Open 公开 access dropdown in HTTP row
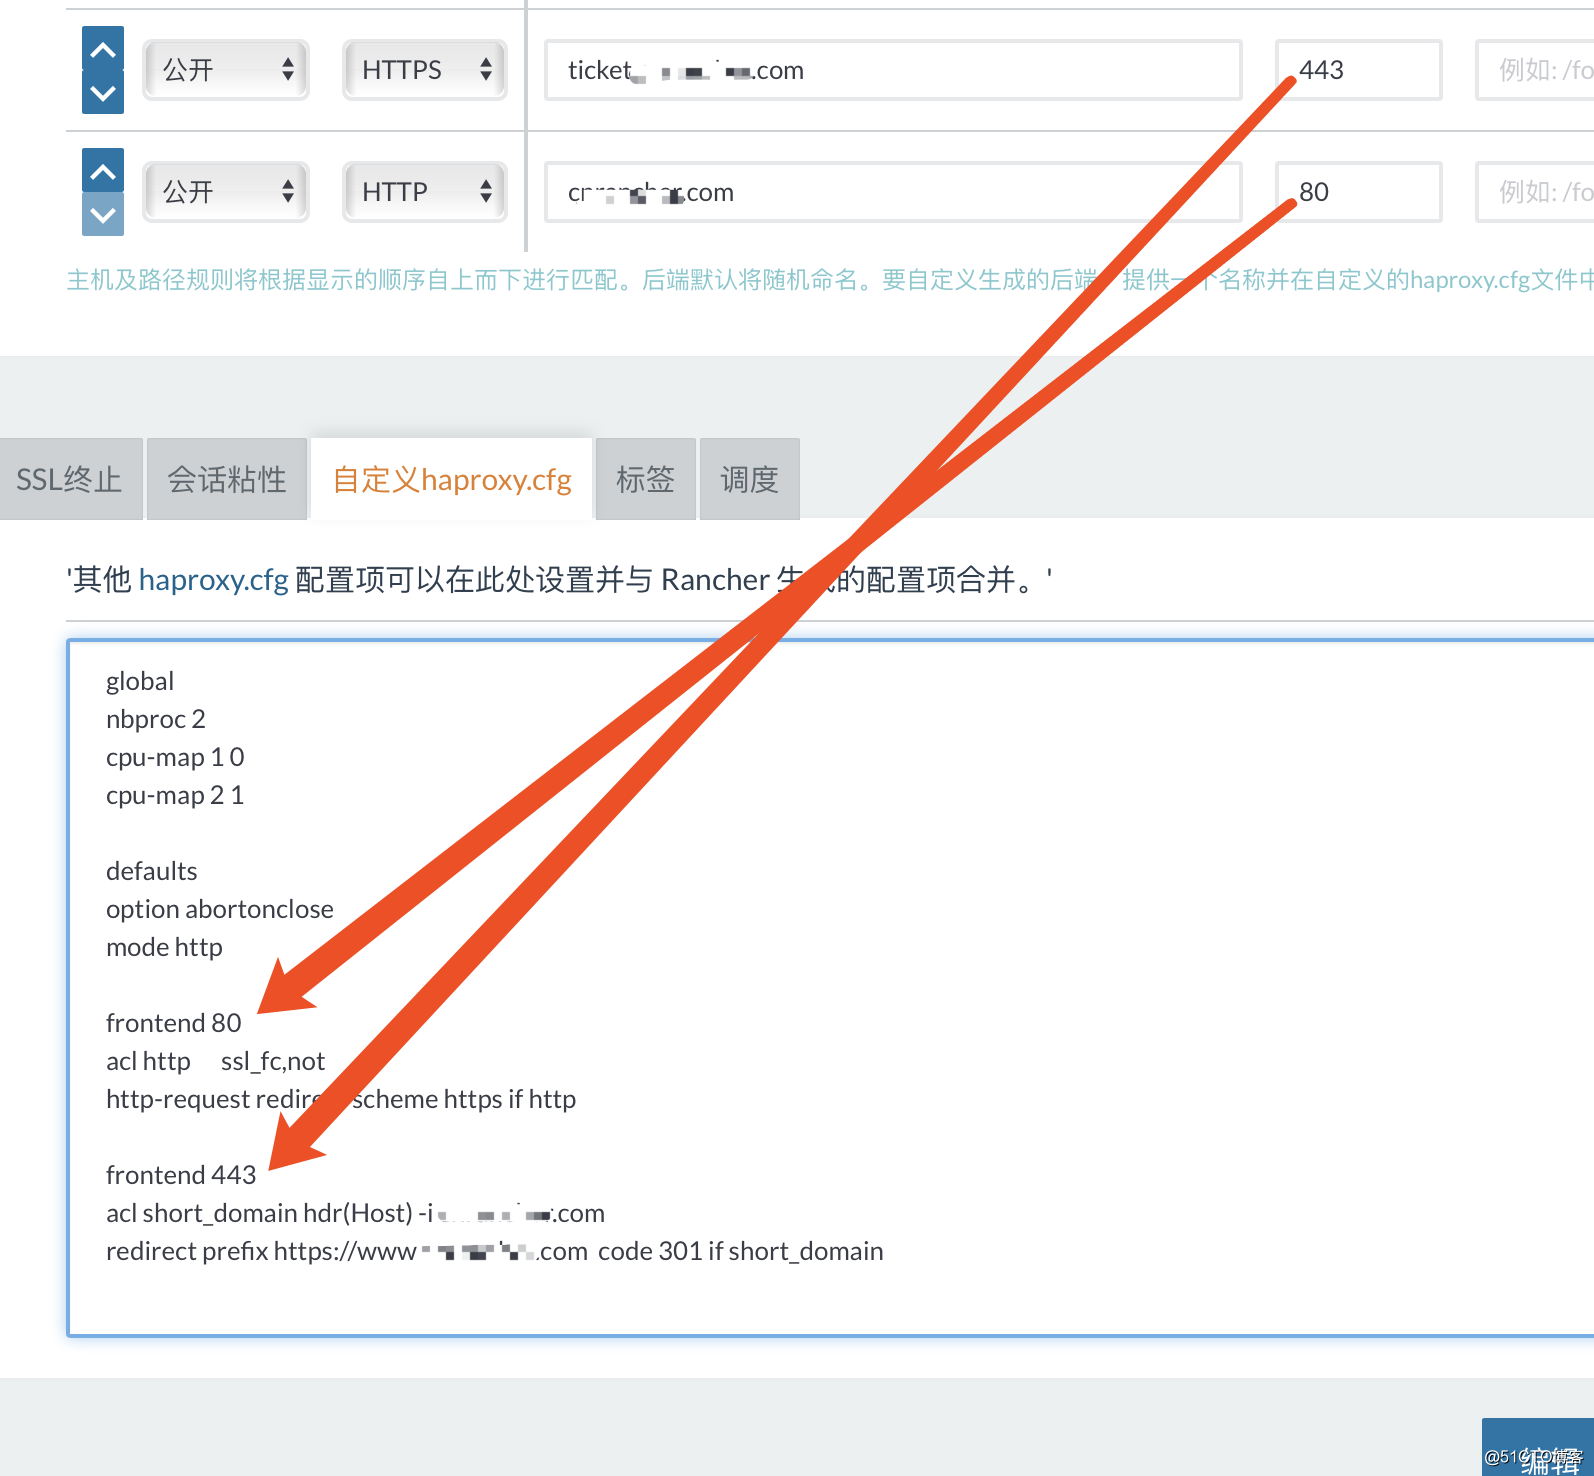 click(226, 192)
